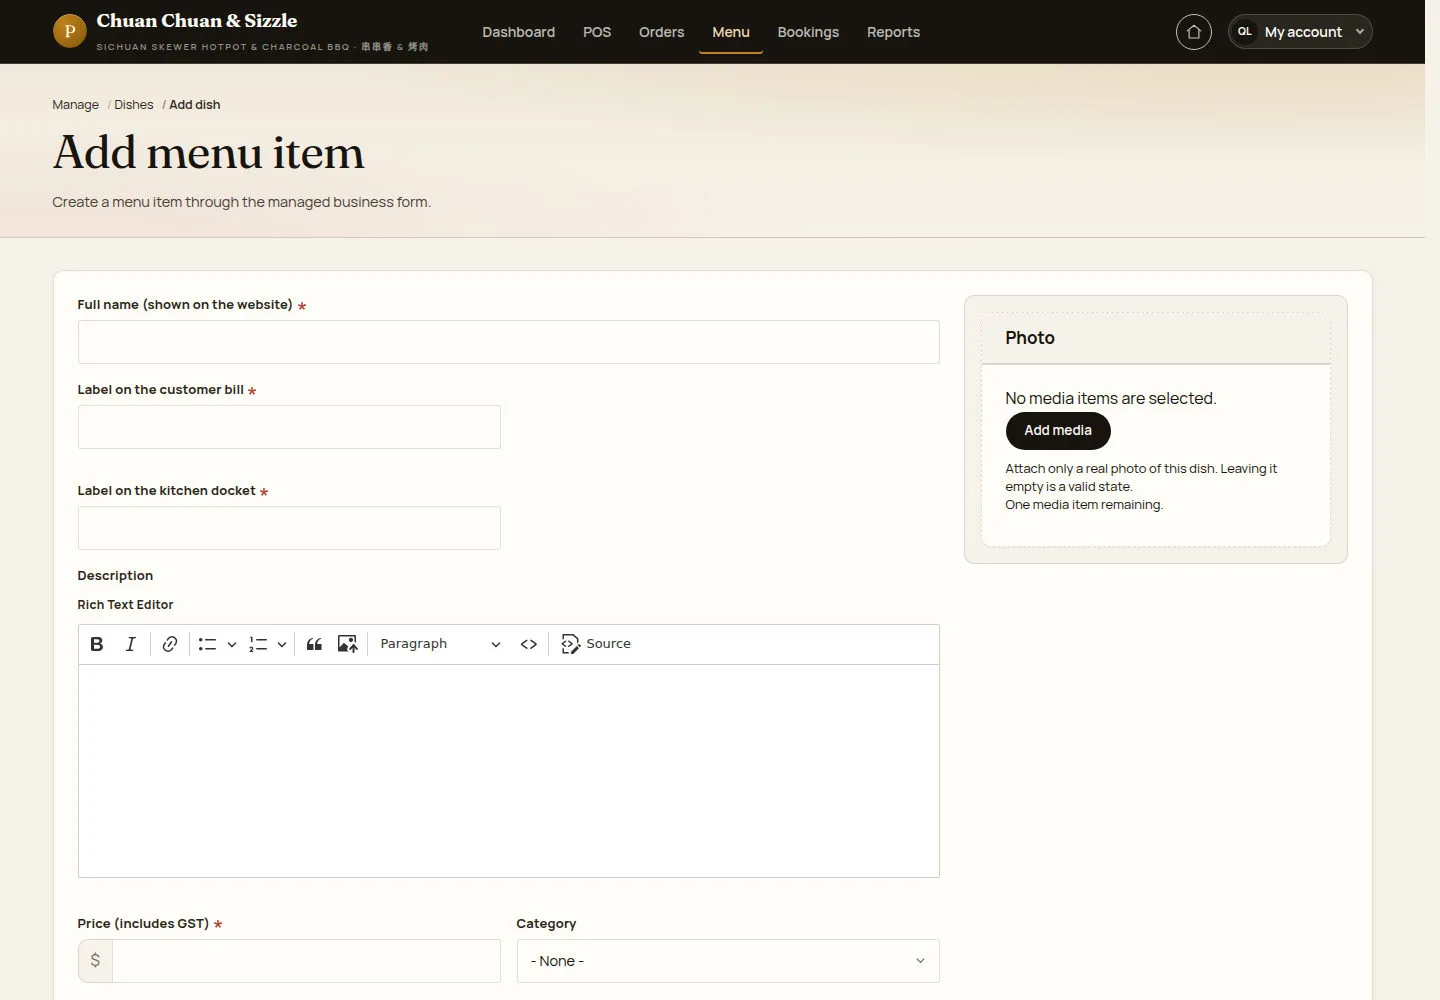The width and height of the screenshot is (1440, 1000).
Task: Insert an image via the upload icon
Action: (x=347, y=644)
